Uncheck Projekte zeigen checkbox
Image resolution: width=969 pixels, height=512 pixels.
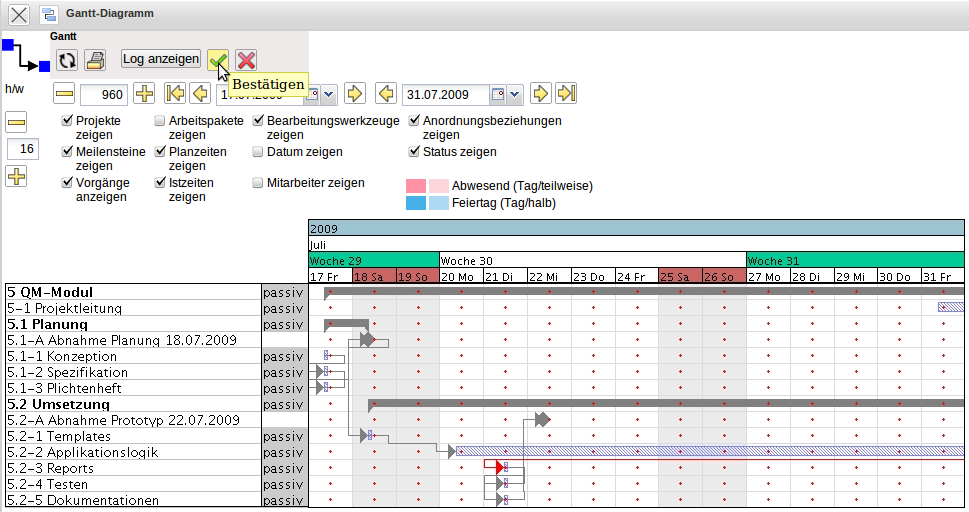[x=67, y=121]
